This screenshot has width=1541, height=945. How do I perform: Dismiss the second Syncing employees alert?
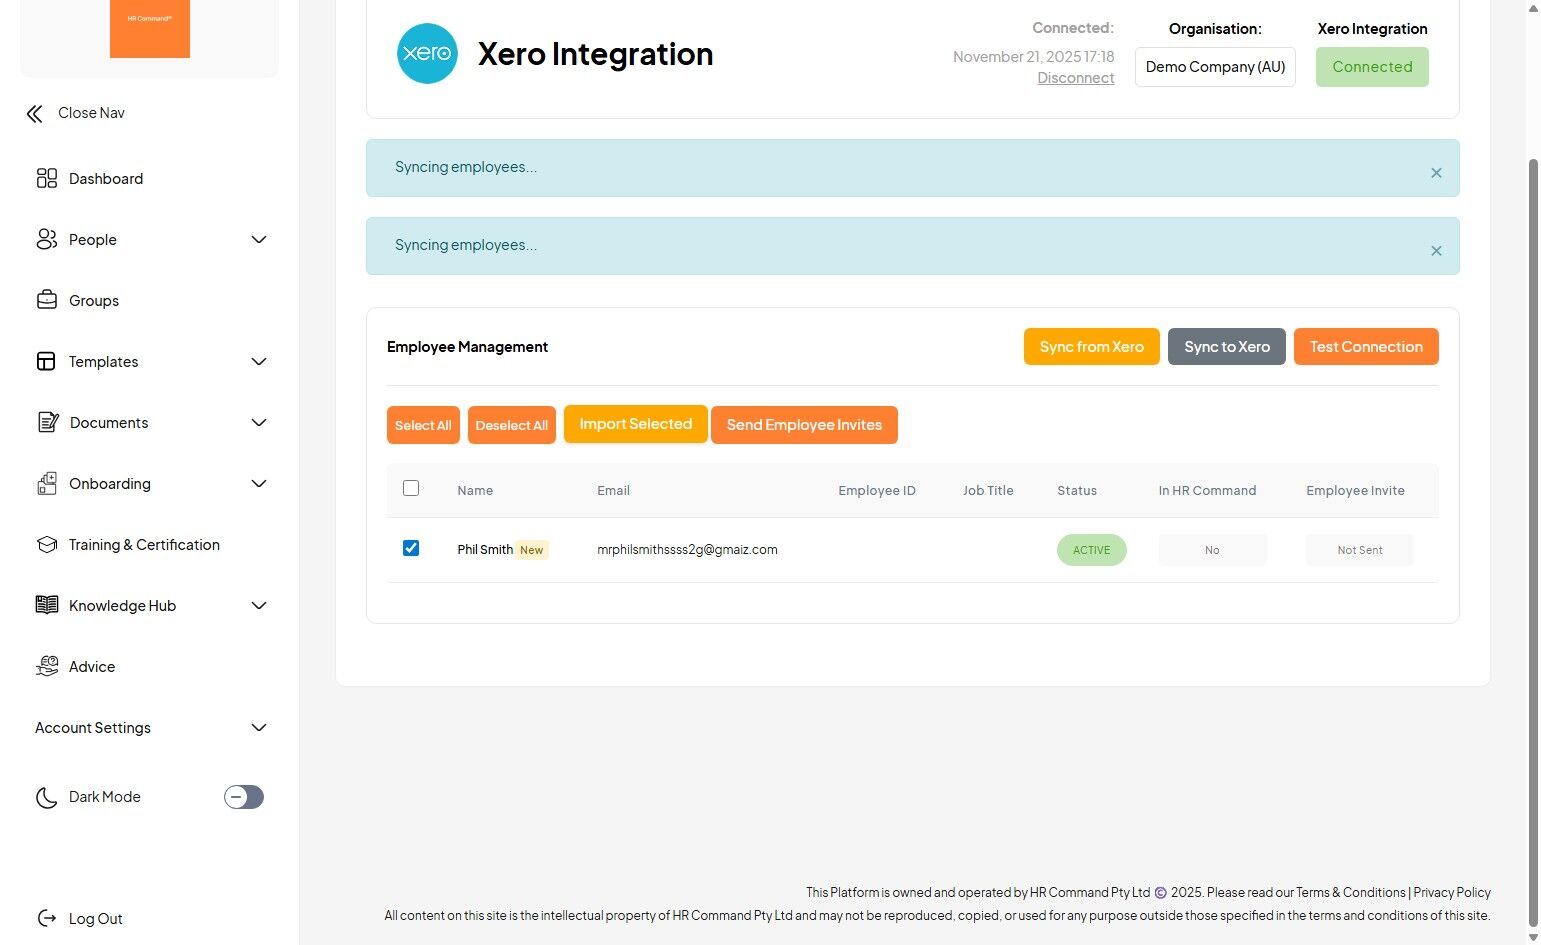[x=1436, y=251]
